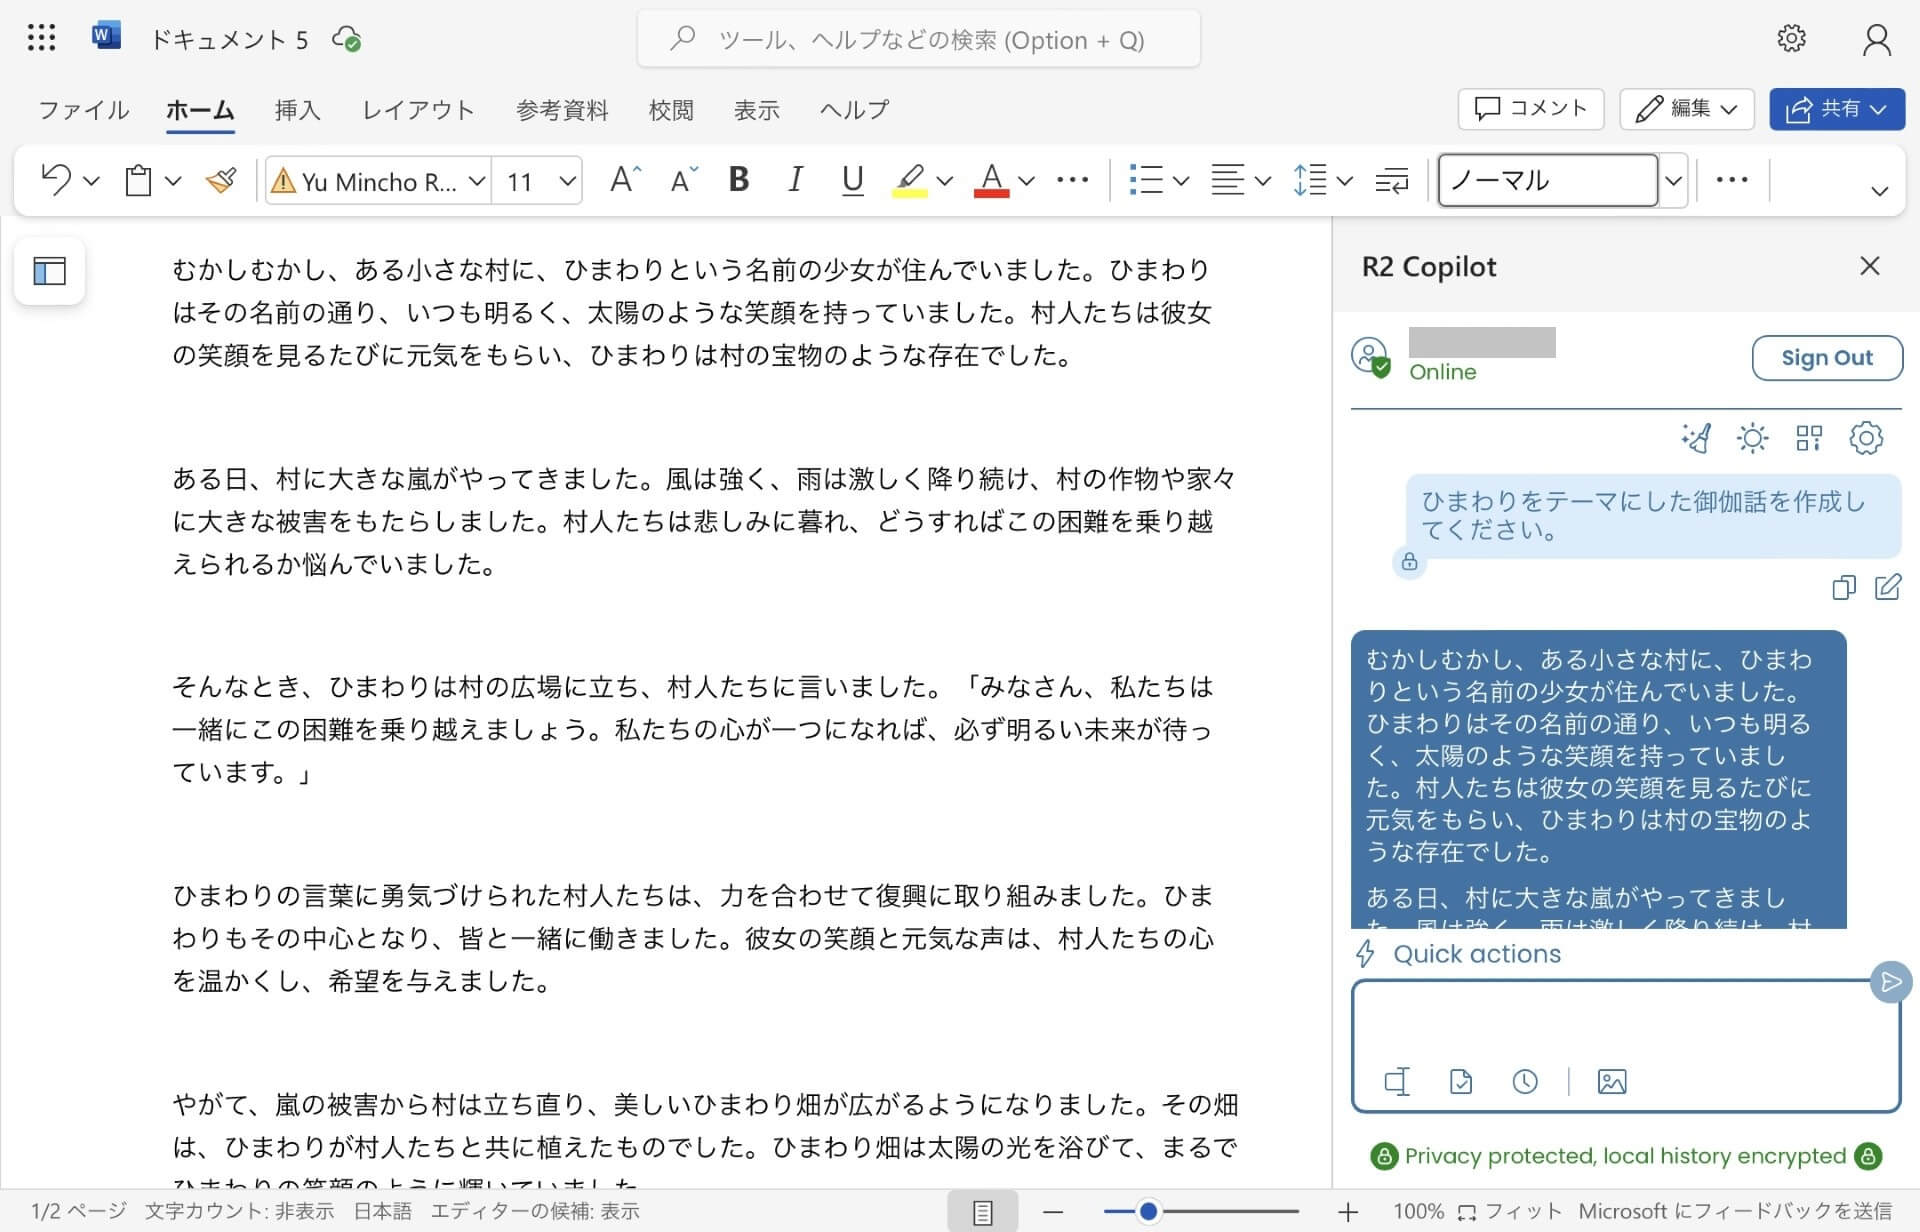The width and height of the screenshot is (1920, 1232).
Task: Click the Word app icon
Action: click(105, 37)
